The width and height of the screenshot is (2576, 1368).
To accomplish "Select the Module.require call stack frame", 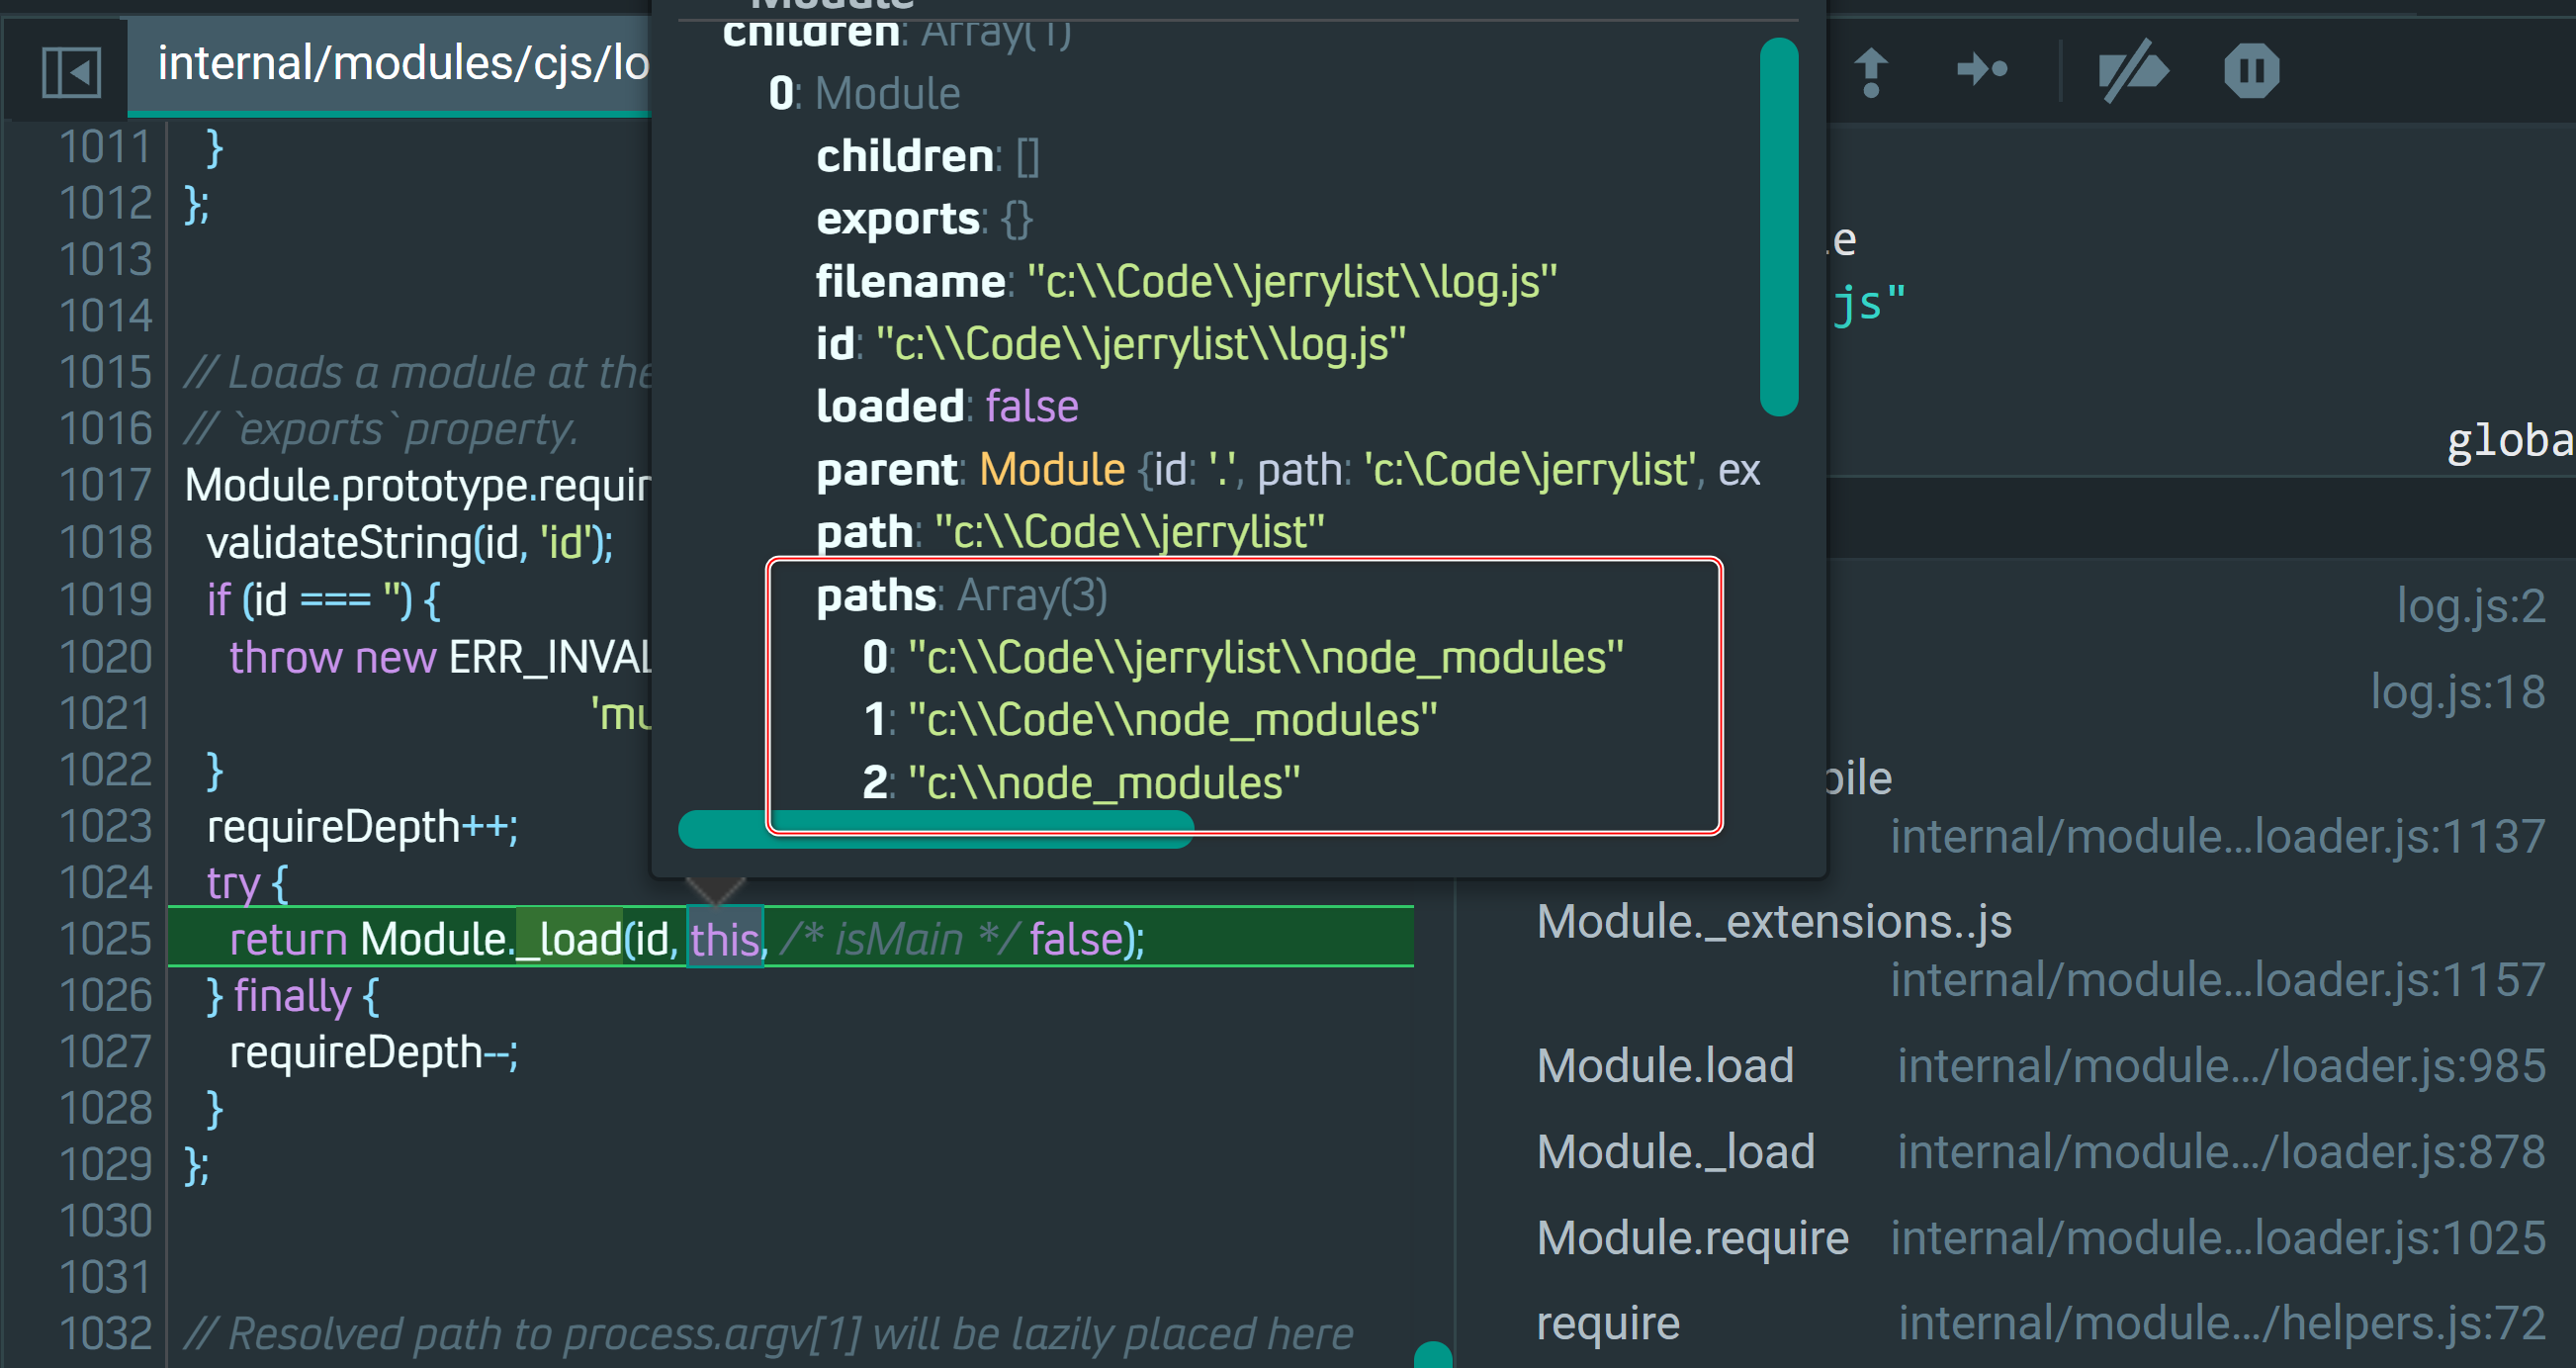I will (x=1692, y=1238).
